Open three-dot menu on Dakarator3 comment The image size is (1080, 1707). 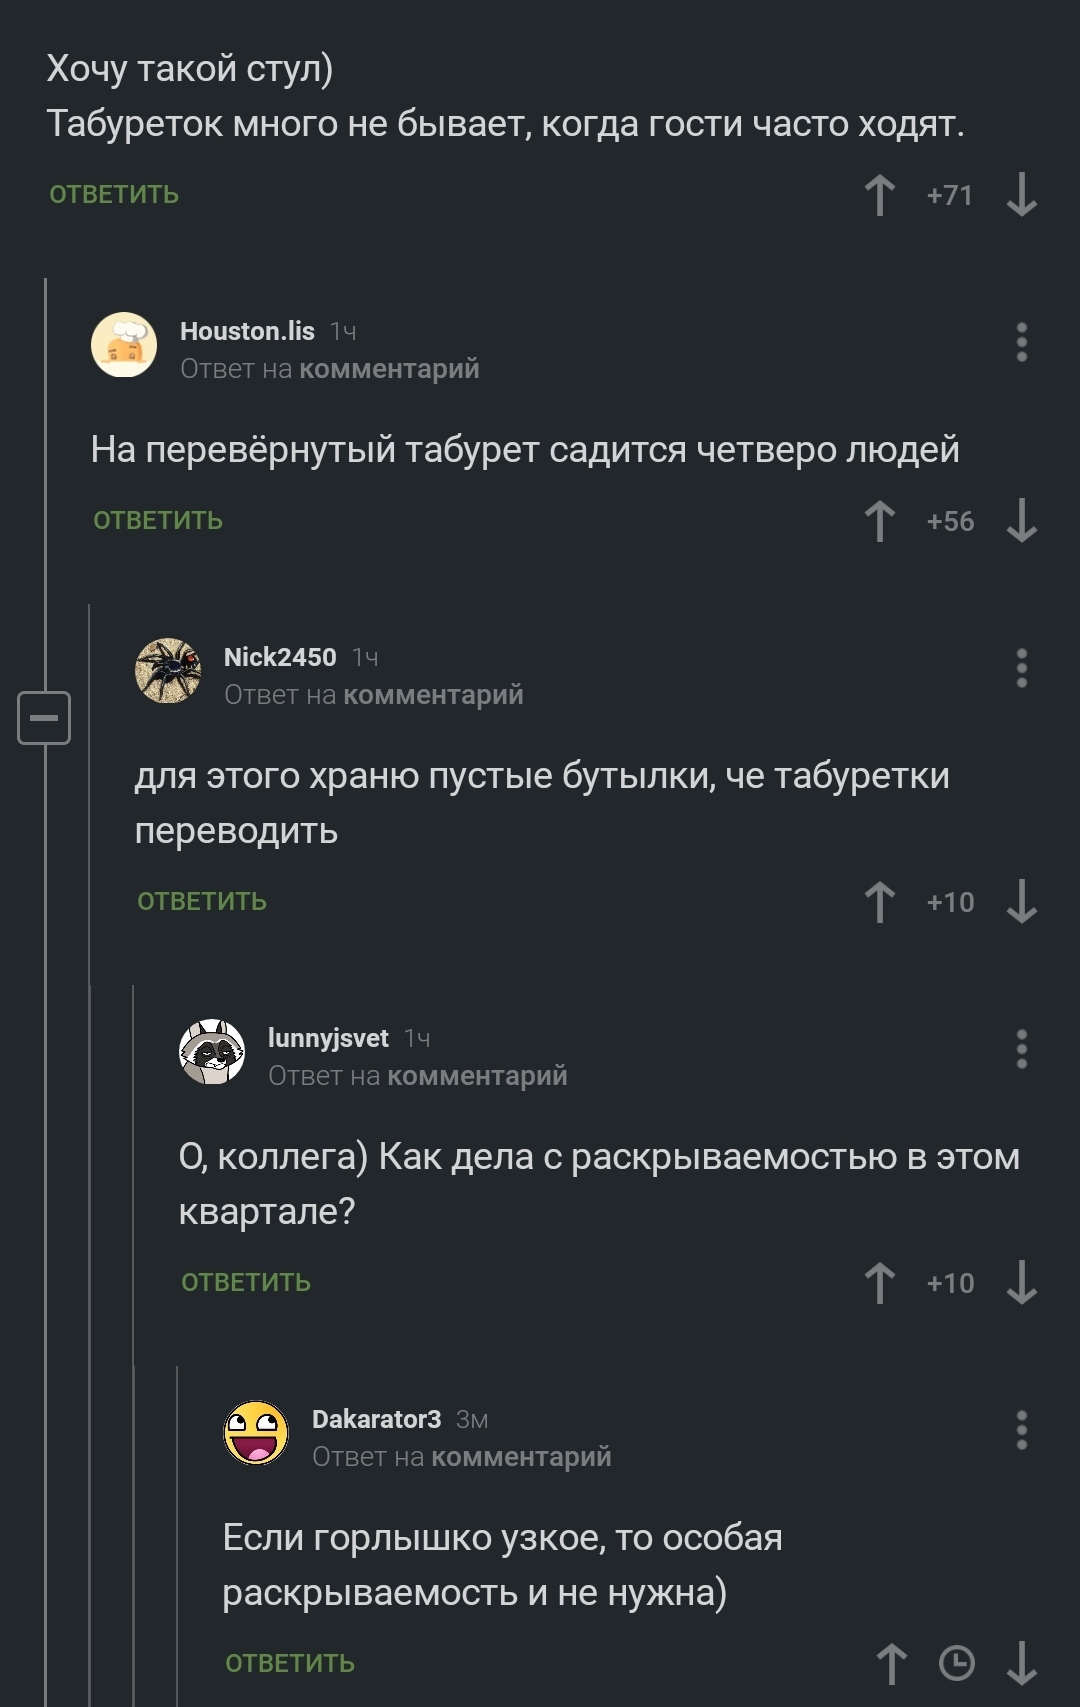coord(1021,1430)
